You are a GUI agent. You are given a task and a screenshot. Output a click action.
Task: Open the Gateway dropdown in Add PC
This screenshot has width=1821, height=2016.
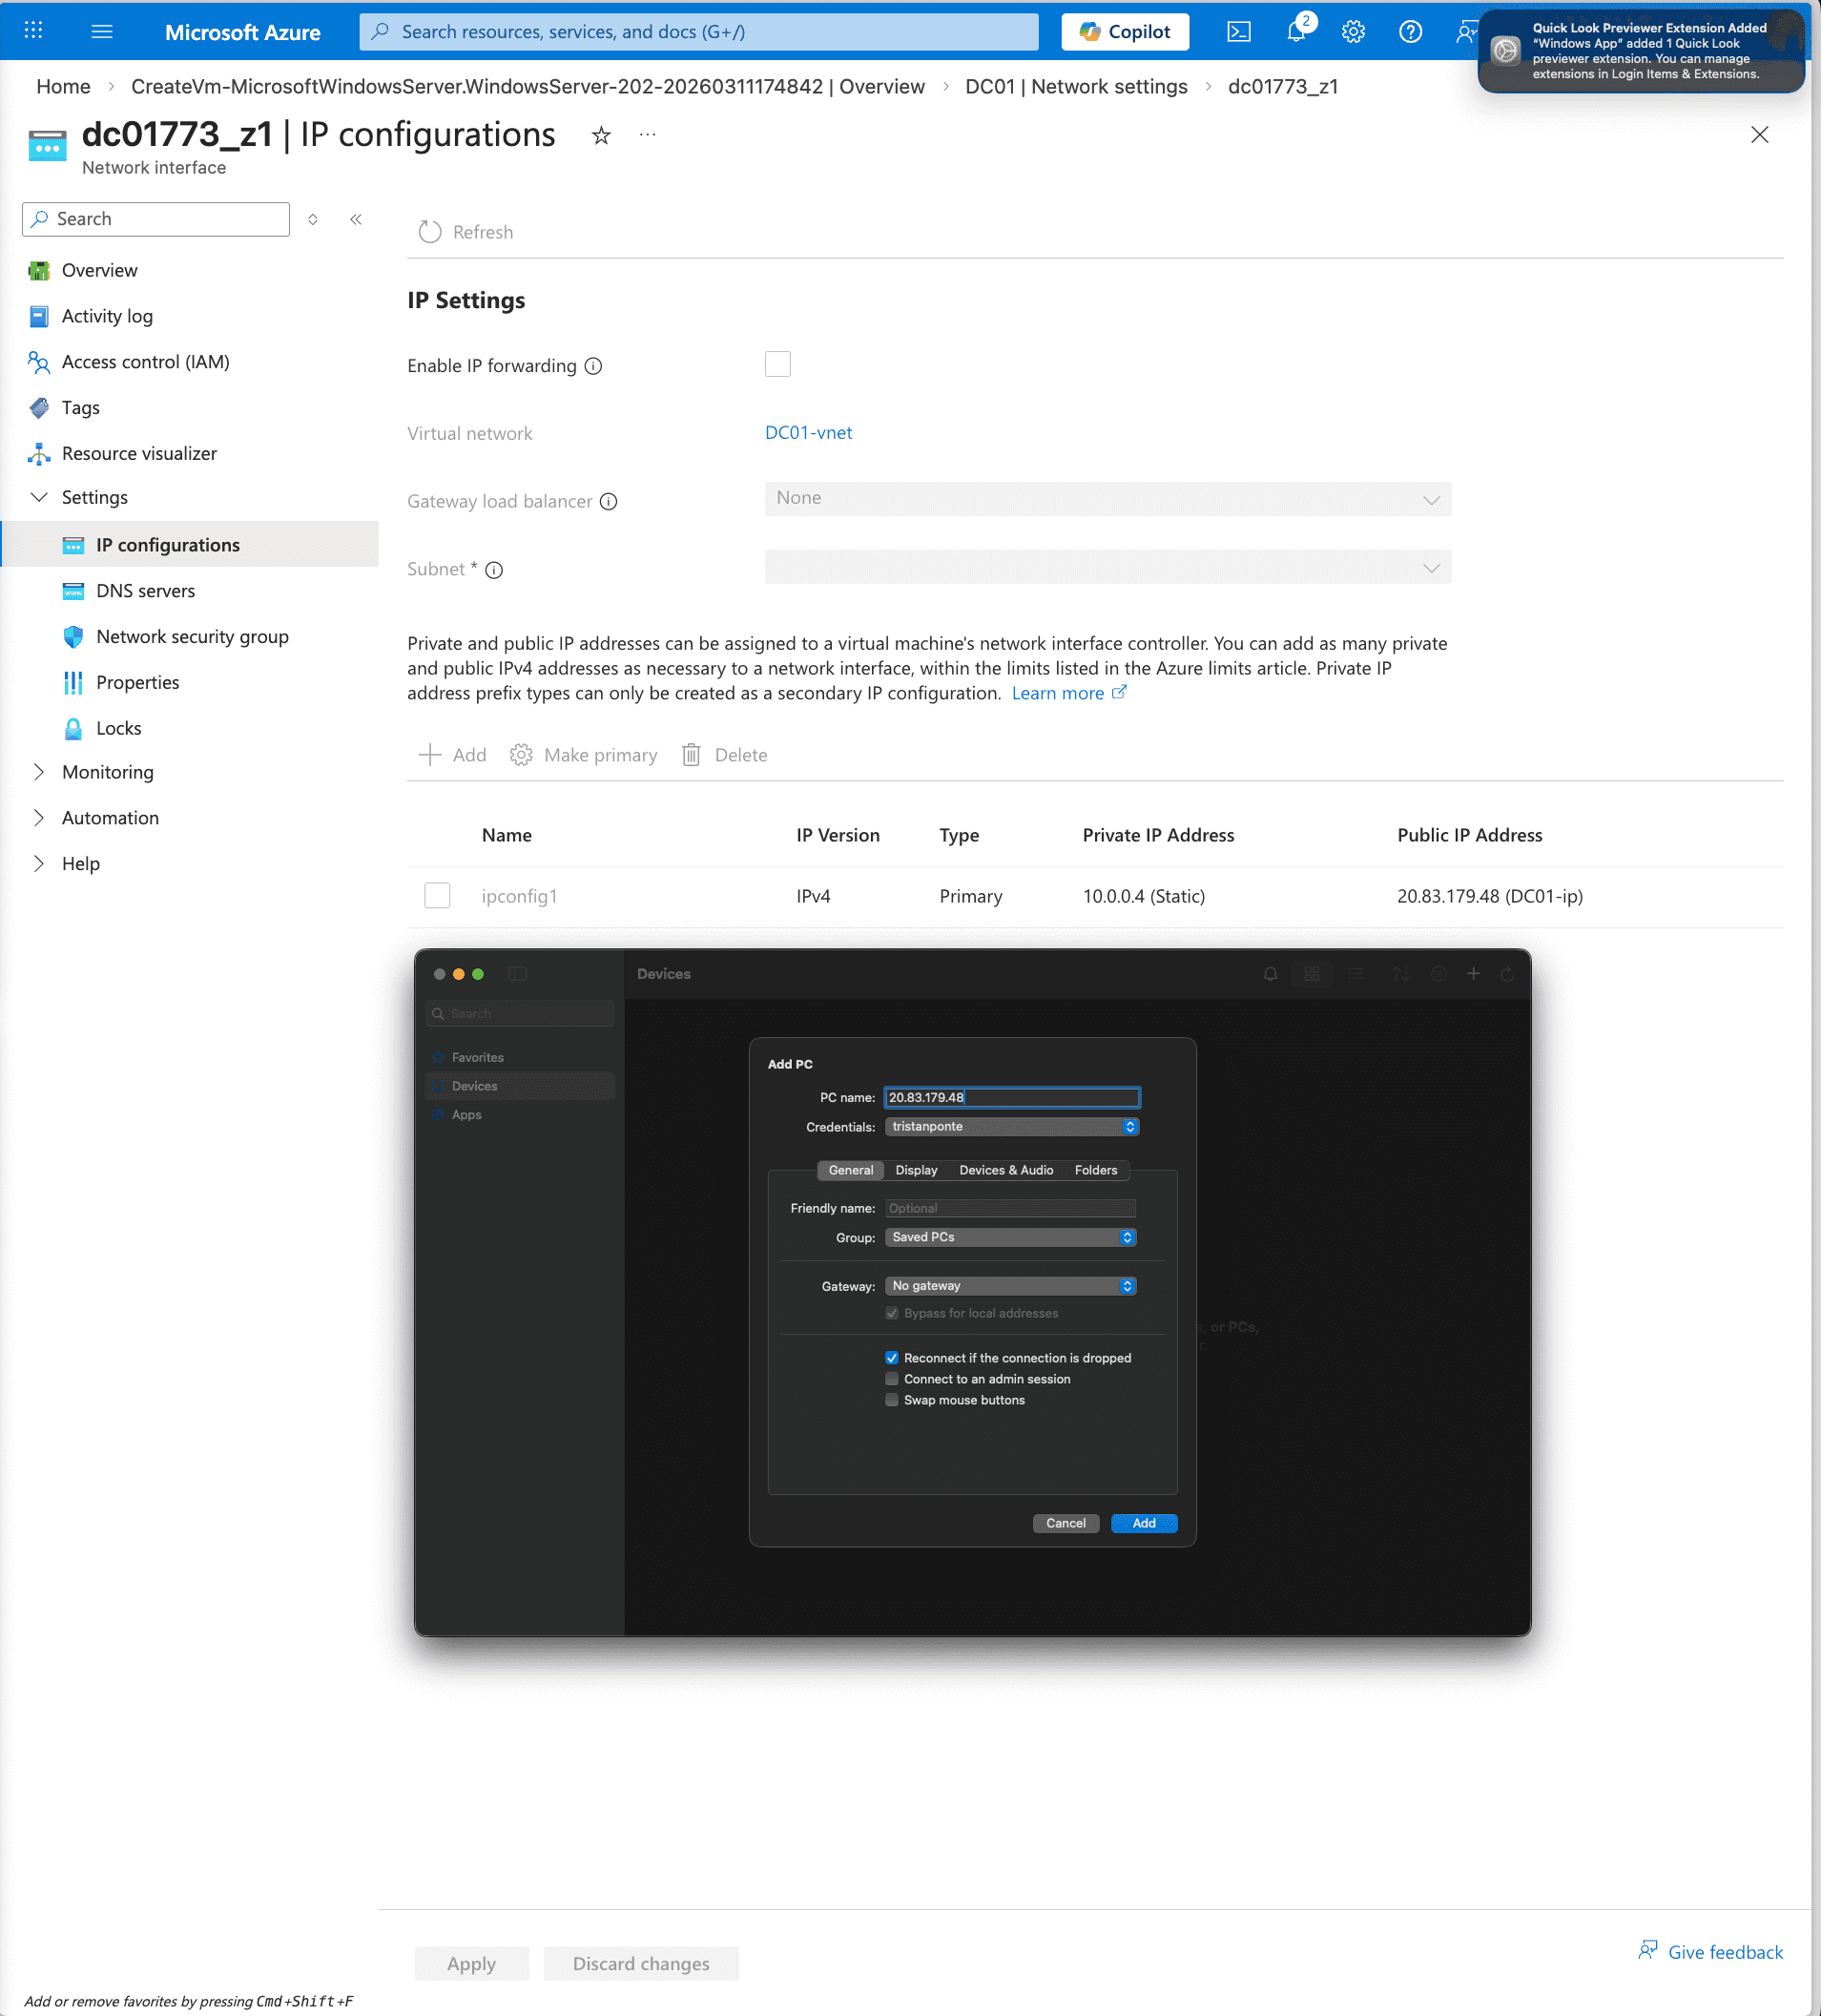(1010, 1286)
